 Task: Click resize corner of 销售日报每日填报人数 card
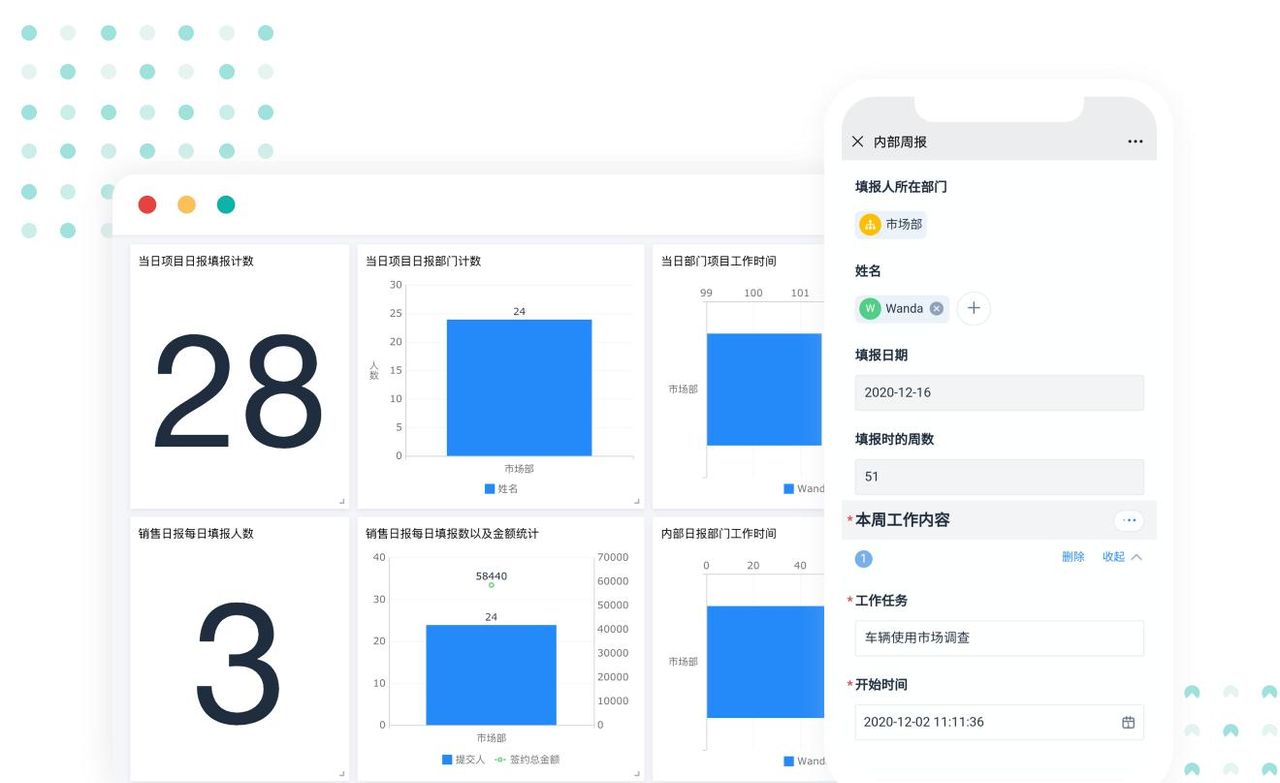pos(342,773)
